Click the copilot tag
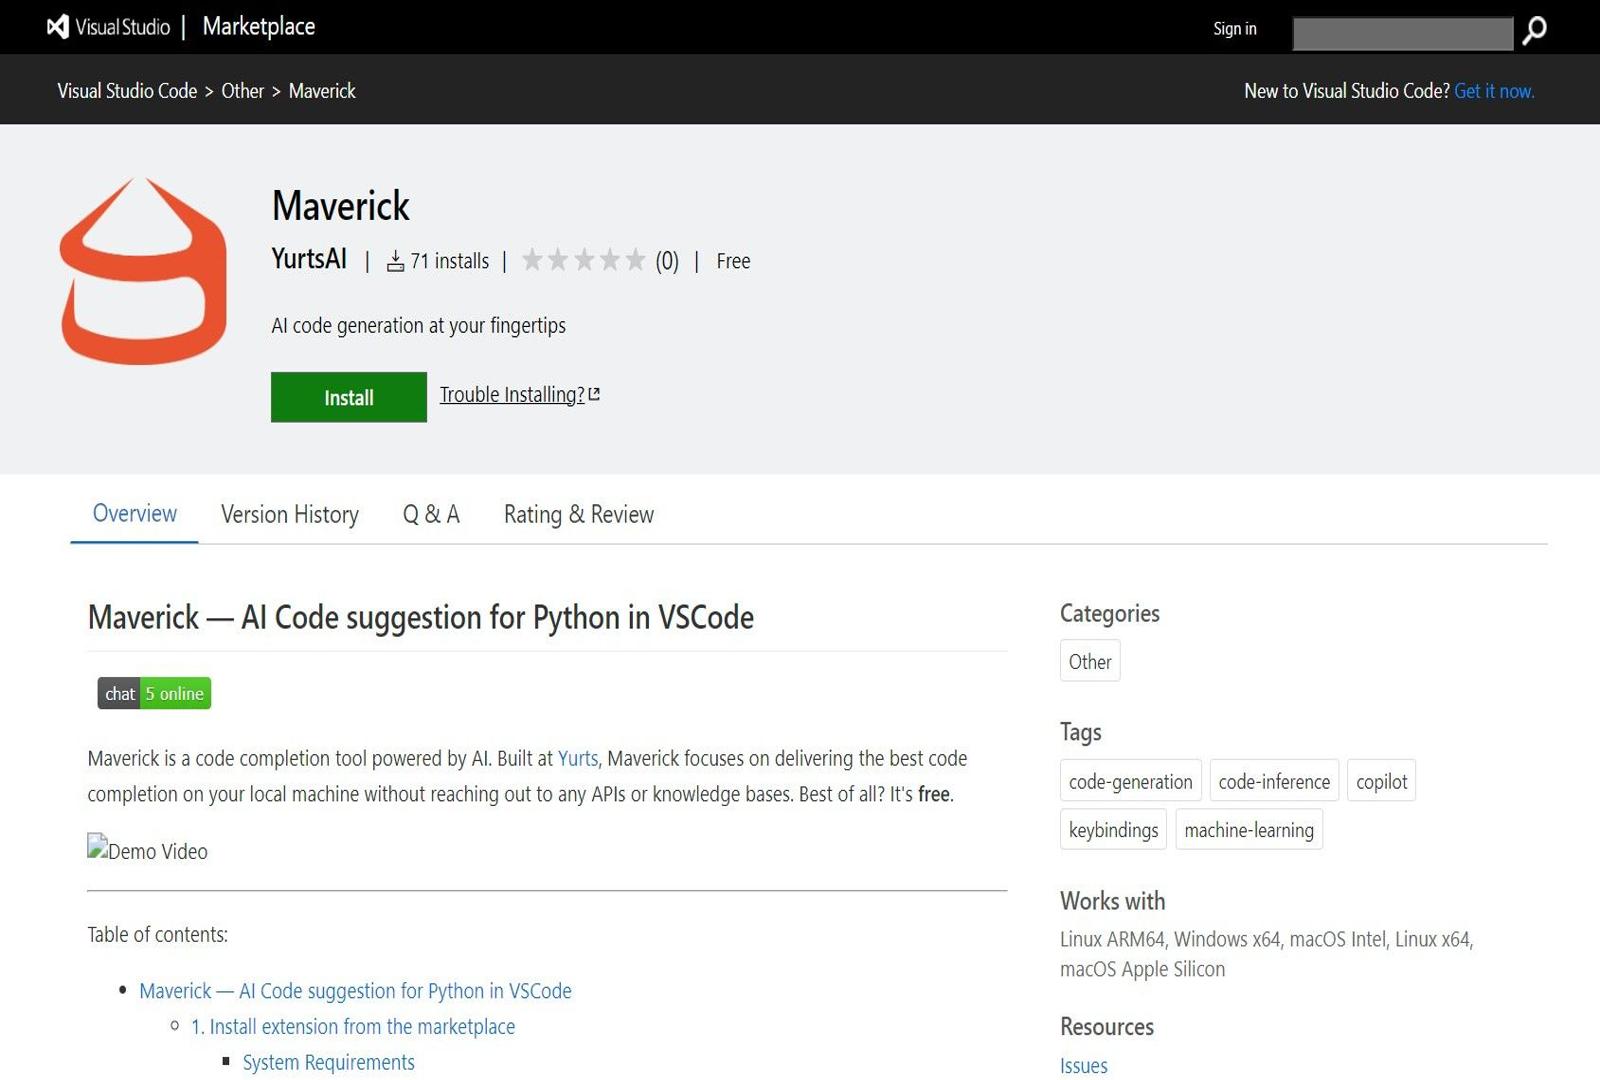The width and height of the screenshot is (1600, 1080). tap(1381, 781)
